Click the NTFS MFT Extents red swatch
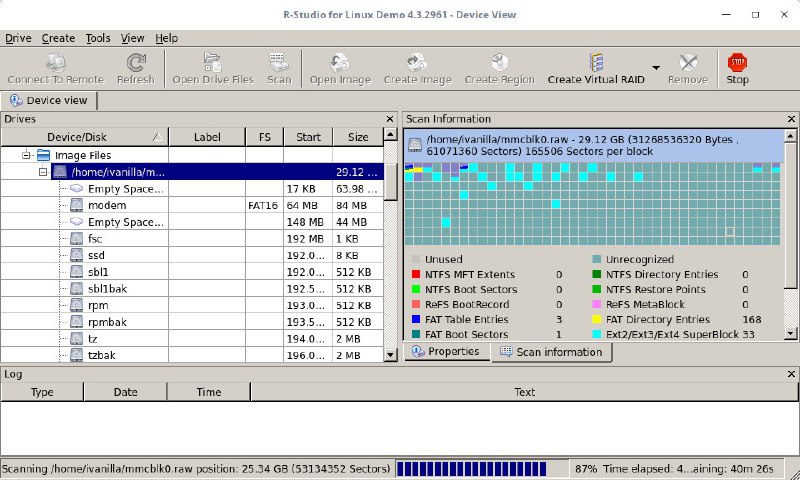The width and height of the screenshot is (800, 480). (x=416, y=274)
